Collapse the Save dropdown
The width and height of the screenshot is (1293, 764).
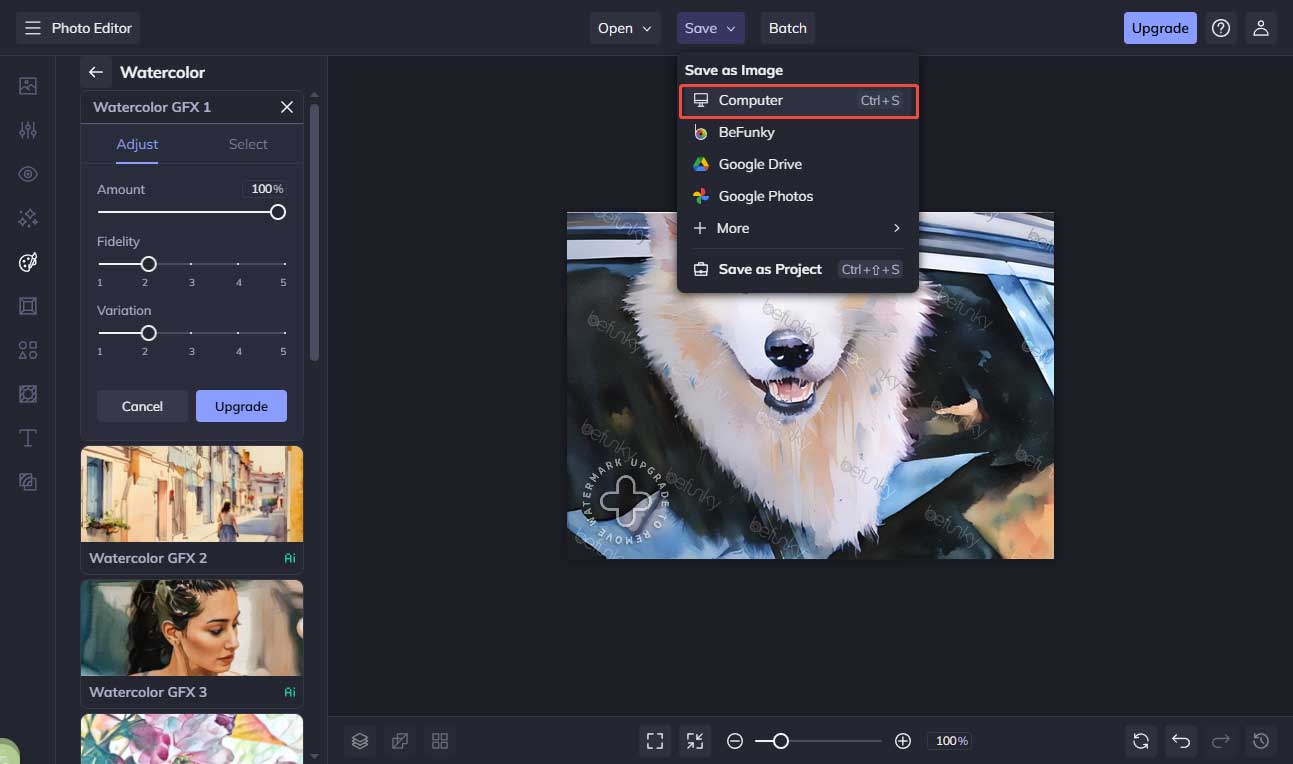tap(710, 28)
